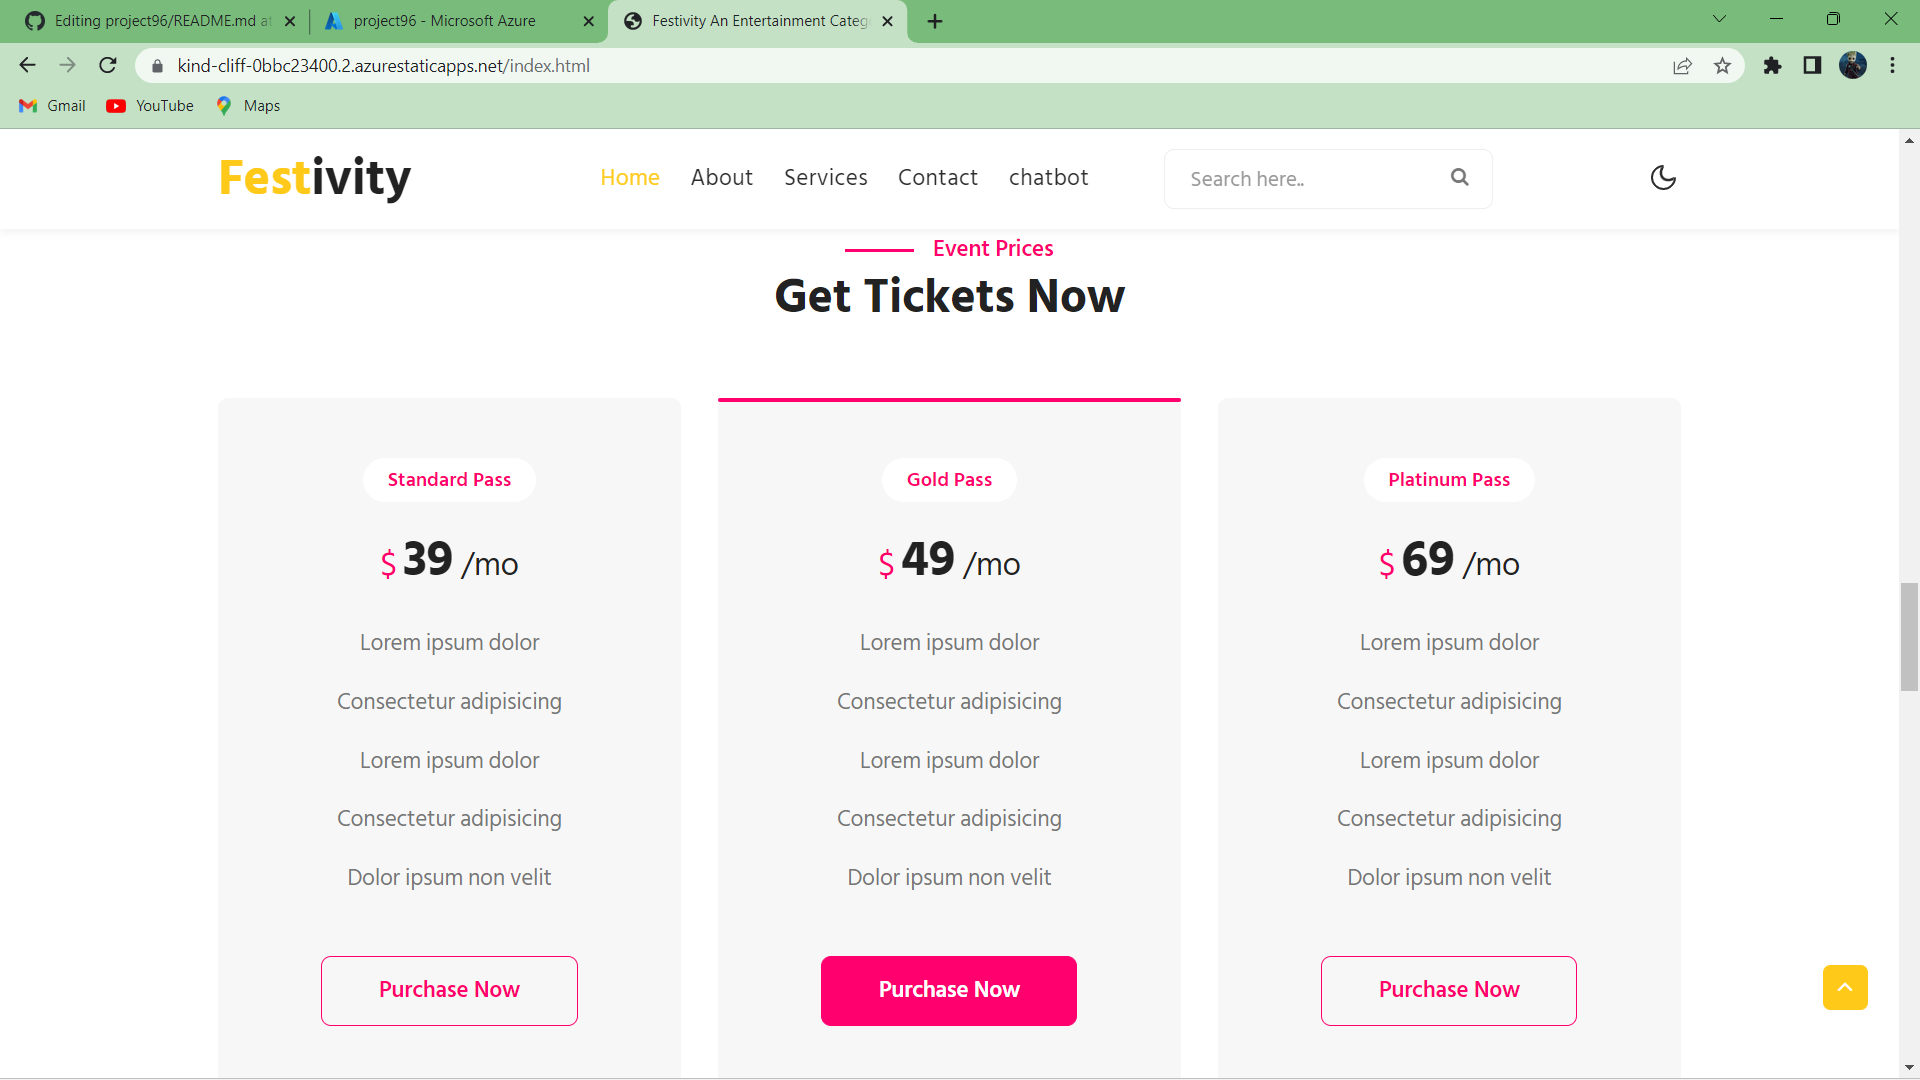Click the page vertical scrollbar thumb
Screen dimensions: 1920x1080
pyautogui.click(x=1909, y=636)
